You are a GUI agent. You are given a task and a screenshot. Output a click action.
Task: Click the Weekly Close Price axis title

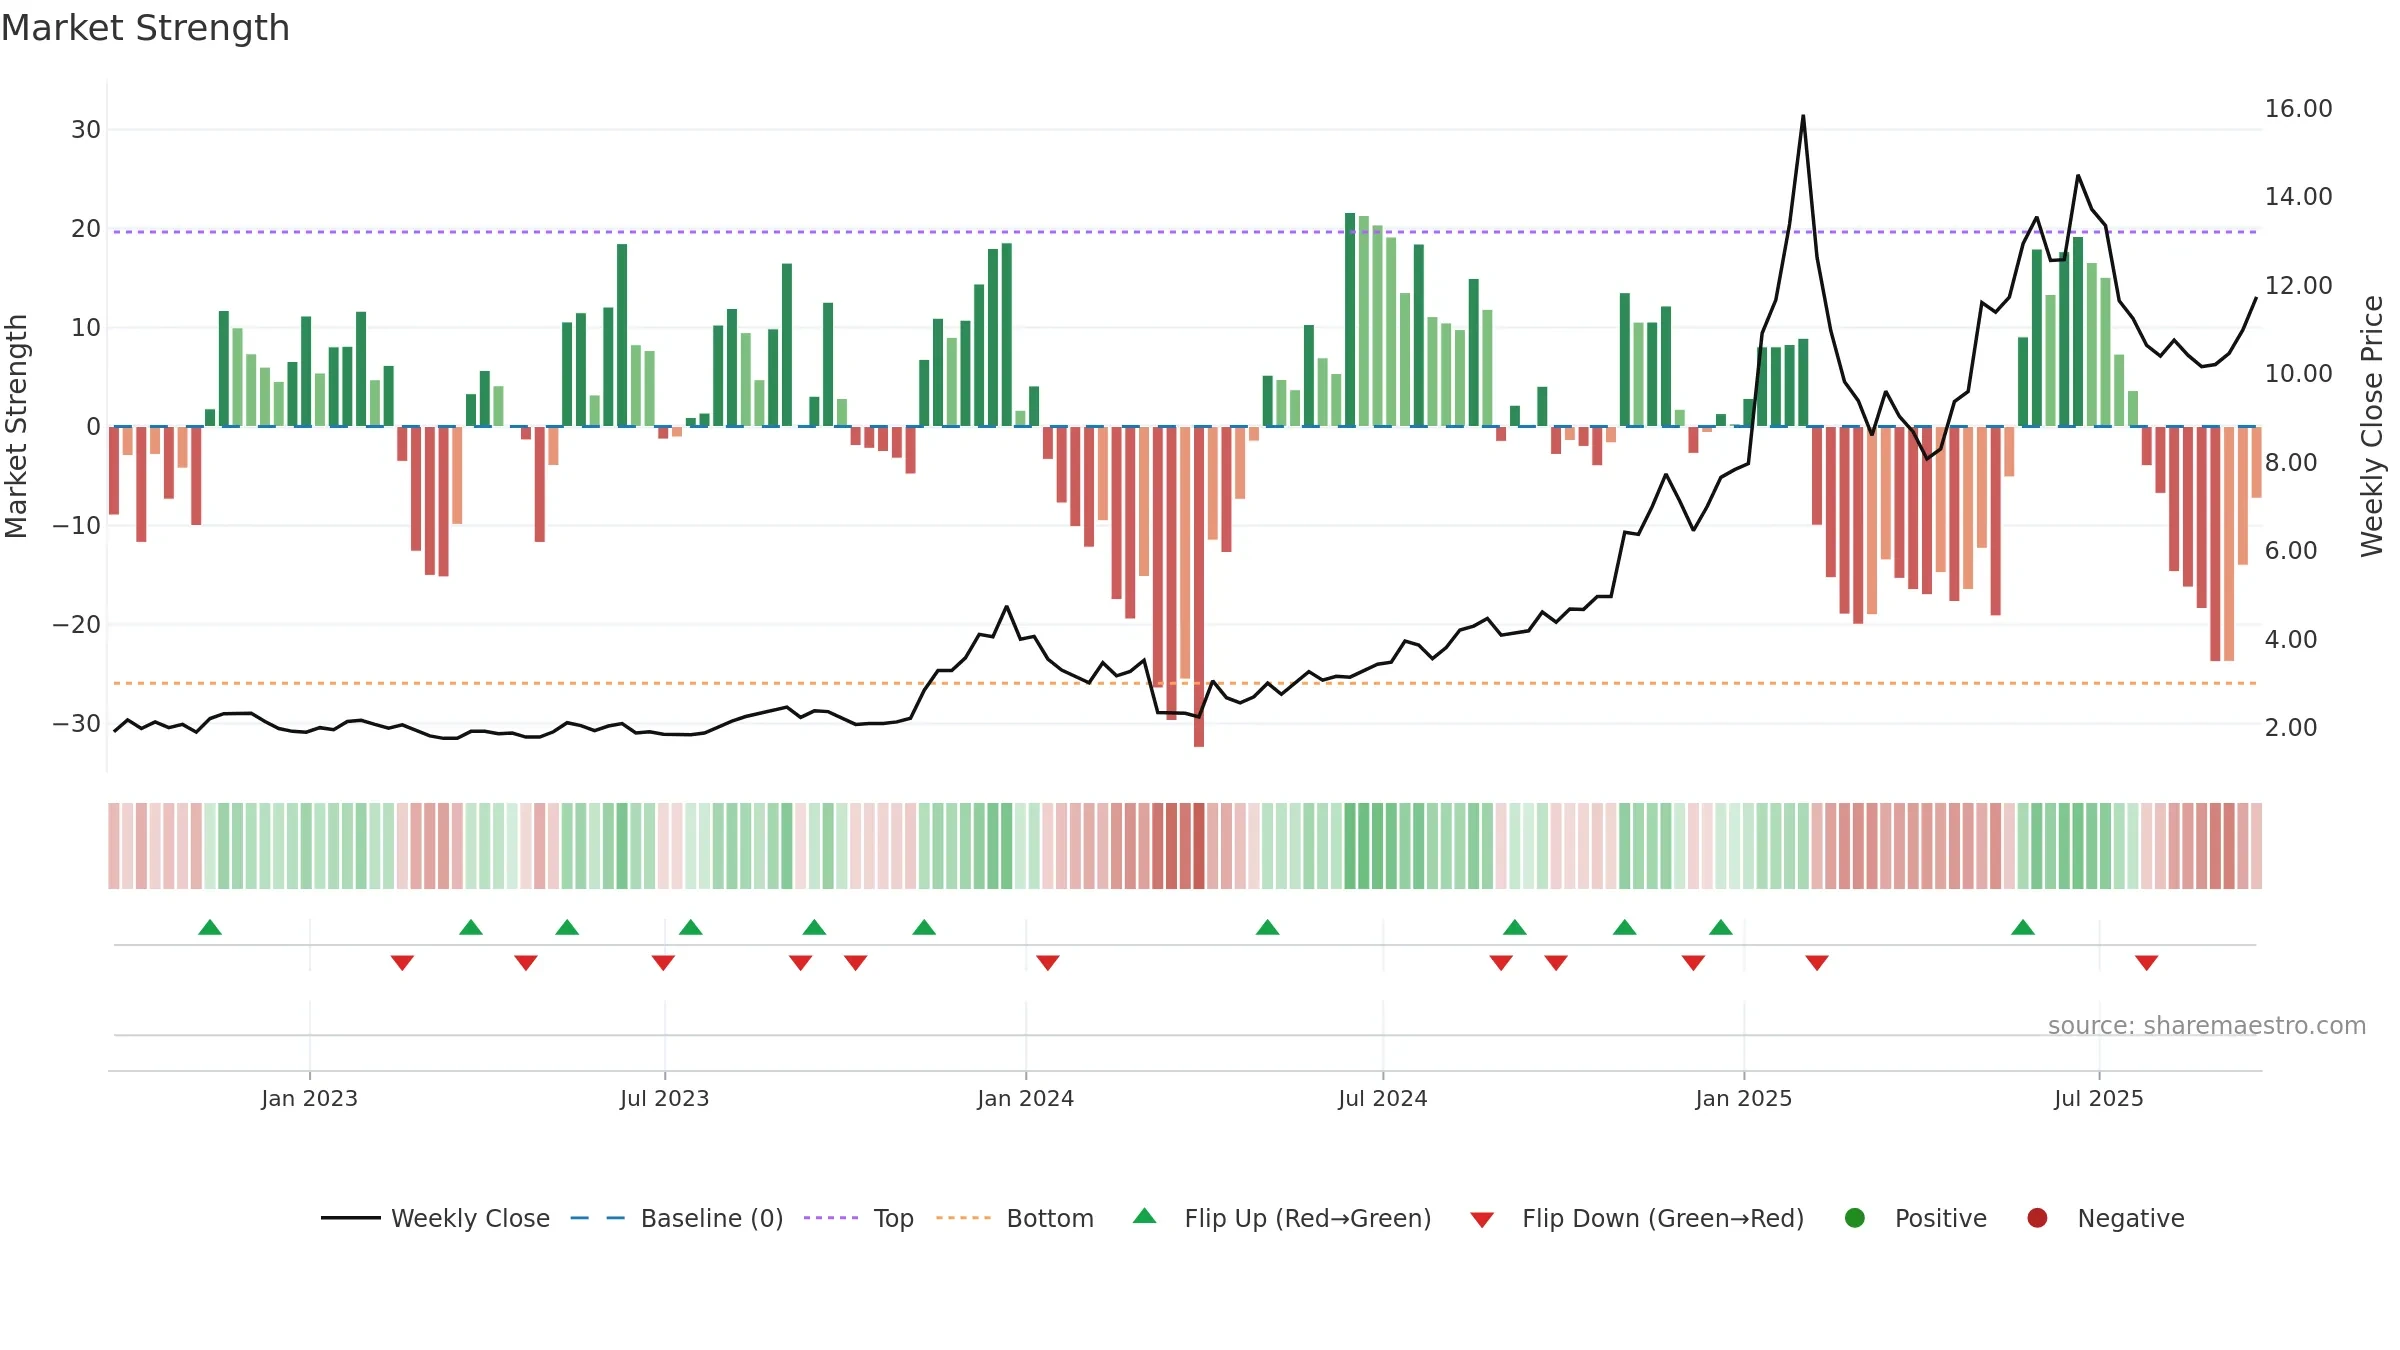point(2372,427)
